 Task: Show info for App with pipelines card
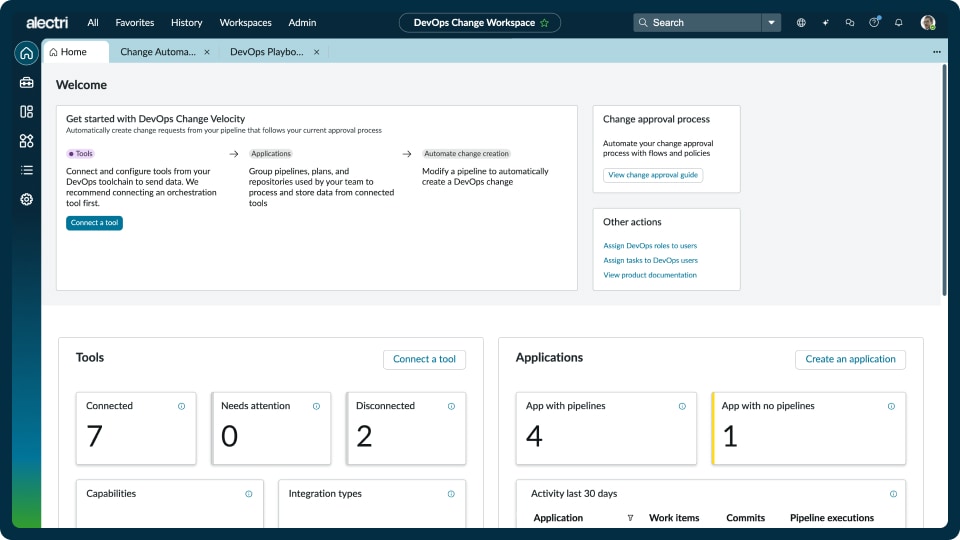coord(682,406)
